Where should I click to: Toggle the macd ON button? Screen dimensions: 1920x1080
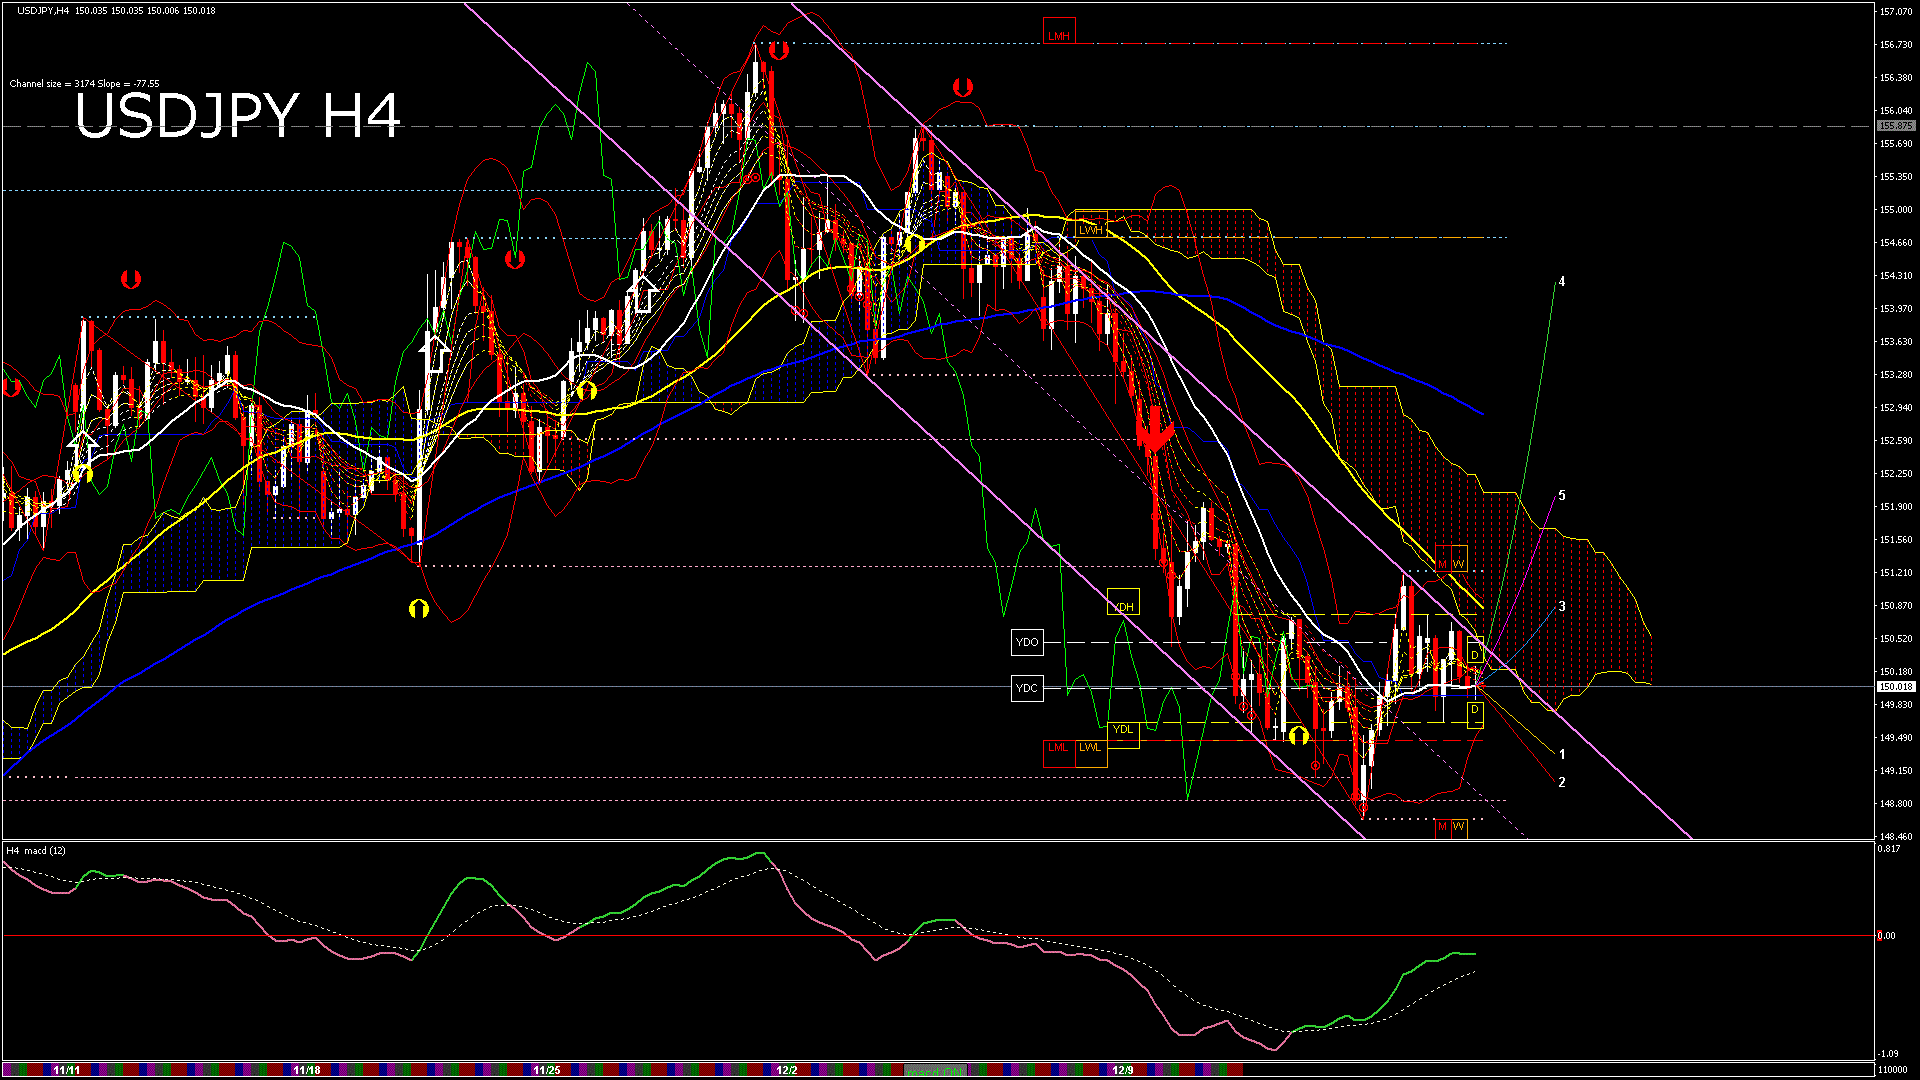(936, 1071)
